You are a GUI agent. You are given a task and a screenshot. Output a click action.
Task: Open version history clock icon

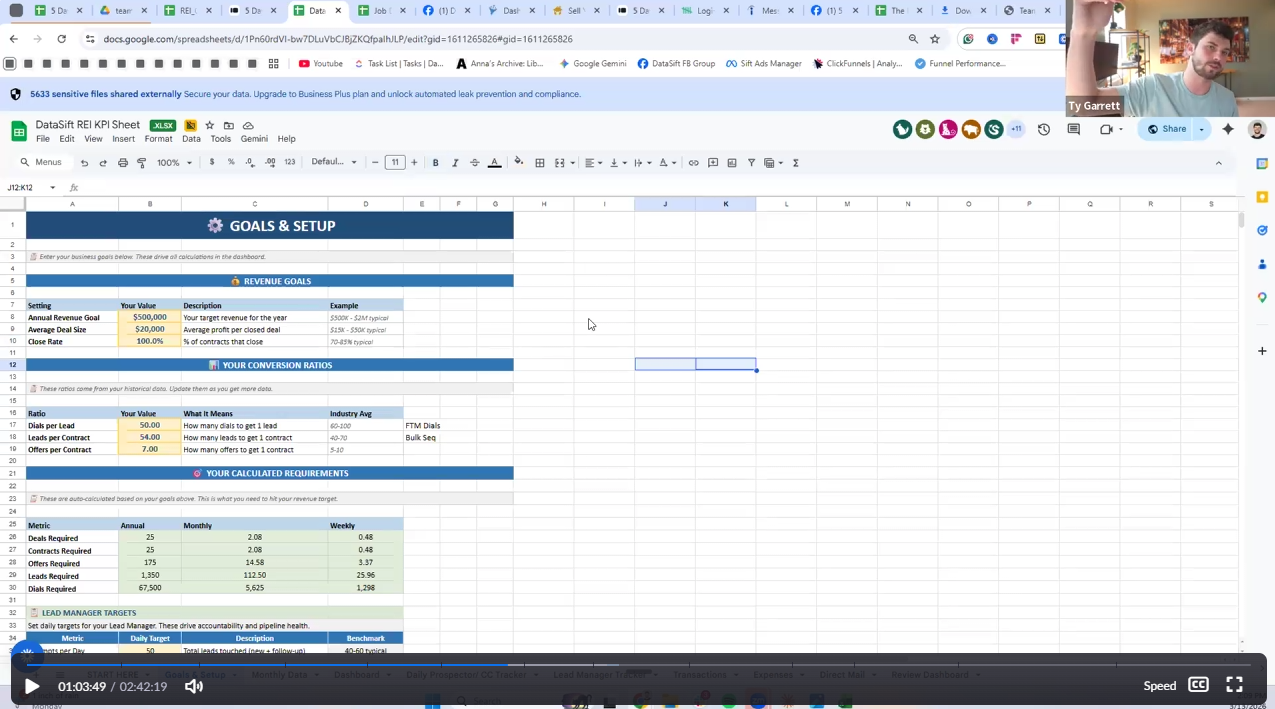click(x=1044, y=129)
